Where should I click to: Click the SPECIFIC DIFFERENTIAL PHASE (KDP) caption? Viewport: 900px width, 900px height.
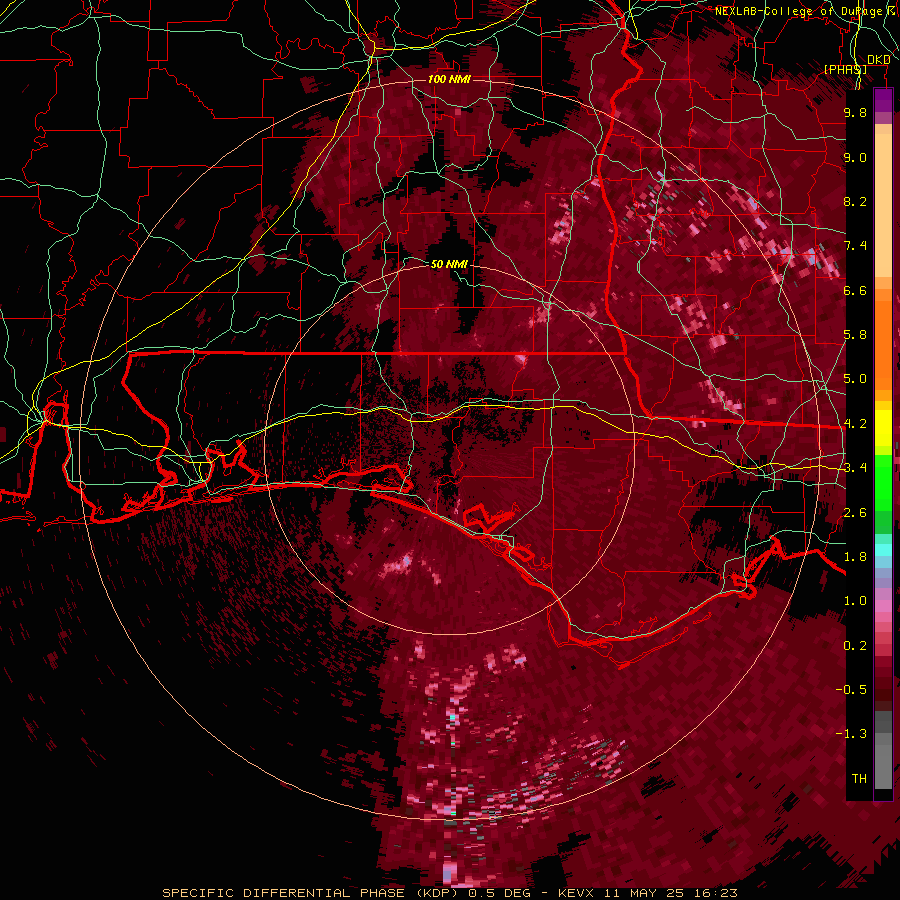(x=311, y=893)
